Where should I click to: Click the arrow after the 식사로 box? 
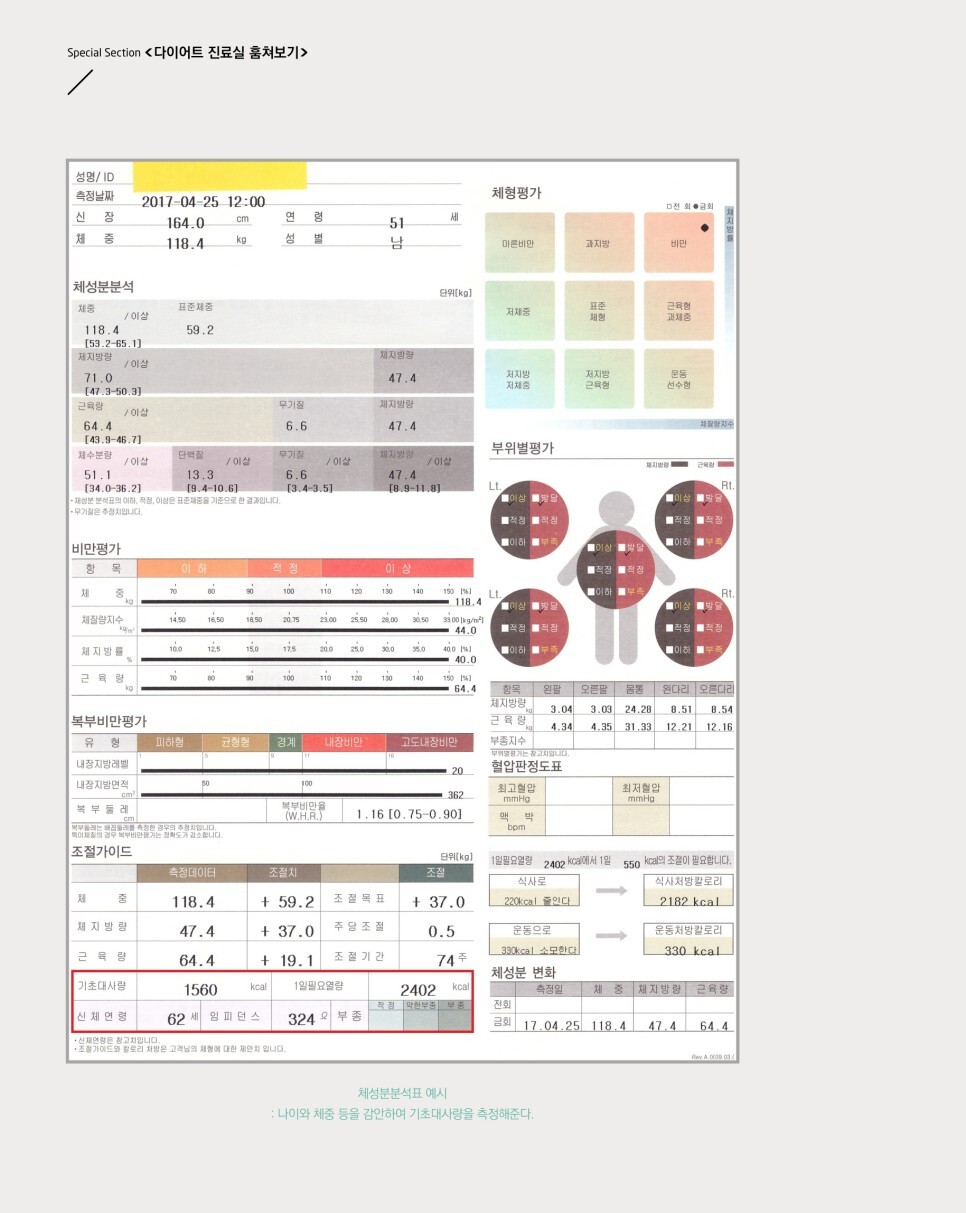(x=611, y=889)
